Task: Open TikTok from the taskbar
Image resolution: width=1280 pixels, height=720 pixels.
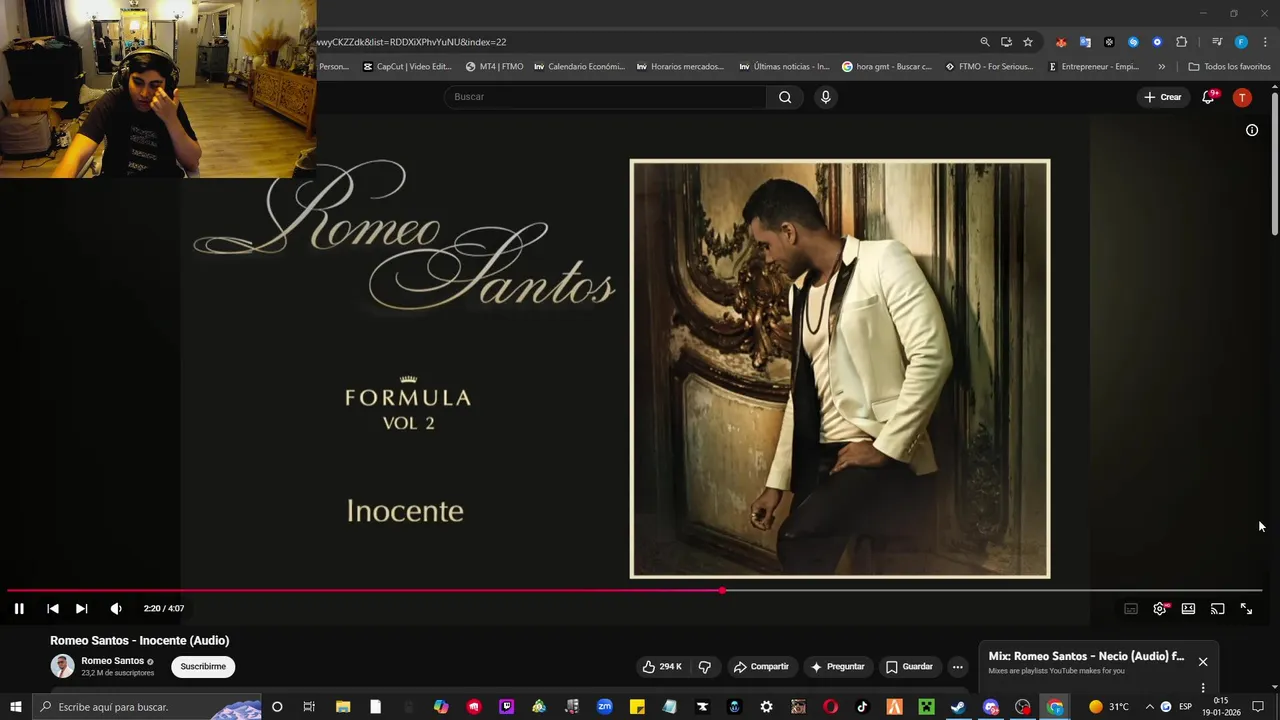Action: (862, 707)
